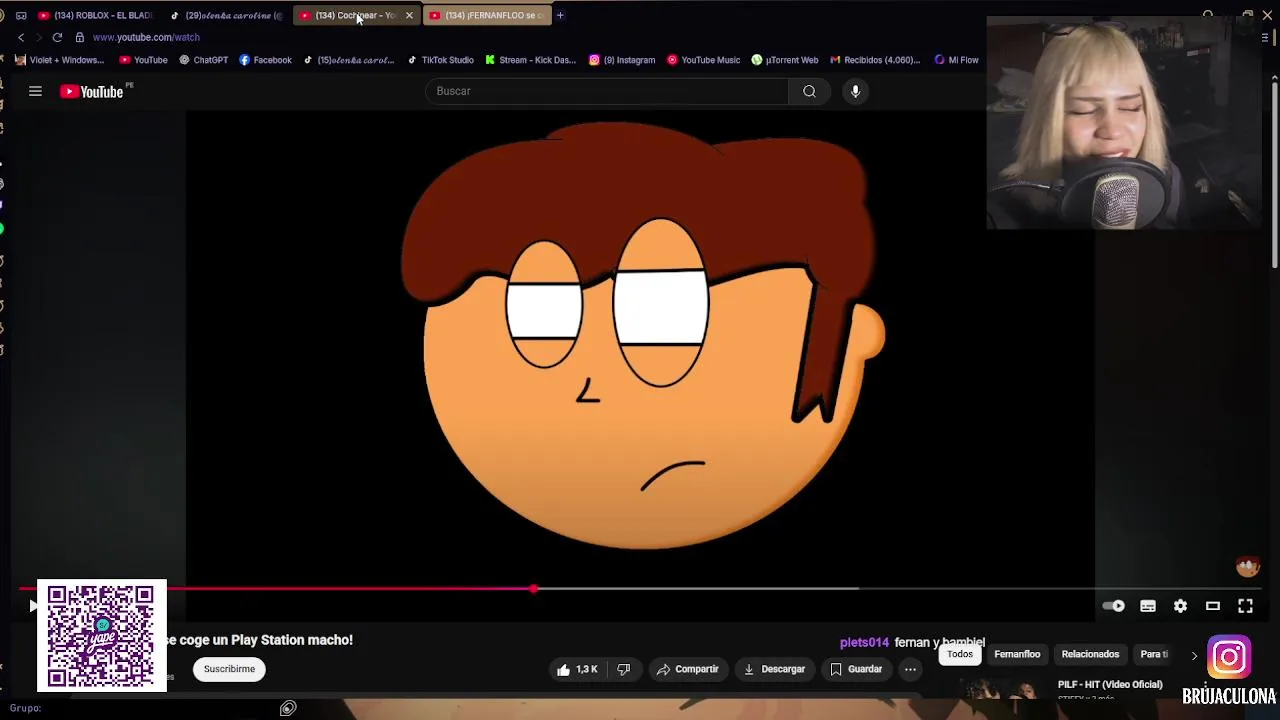Open the (15) olenka carol TikTok bookmark
Image resolution: width=1280 pixels, height=720 pixels.
(349, 60)
